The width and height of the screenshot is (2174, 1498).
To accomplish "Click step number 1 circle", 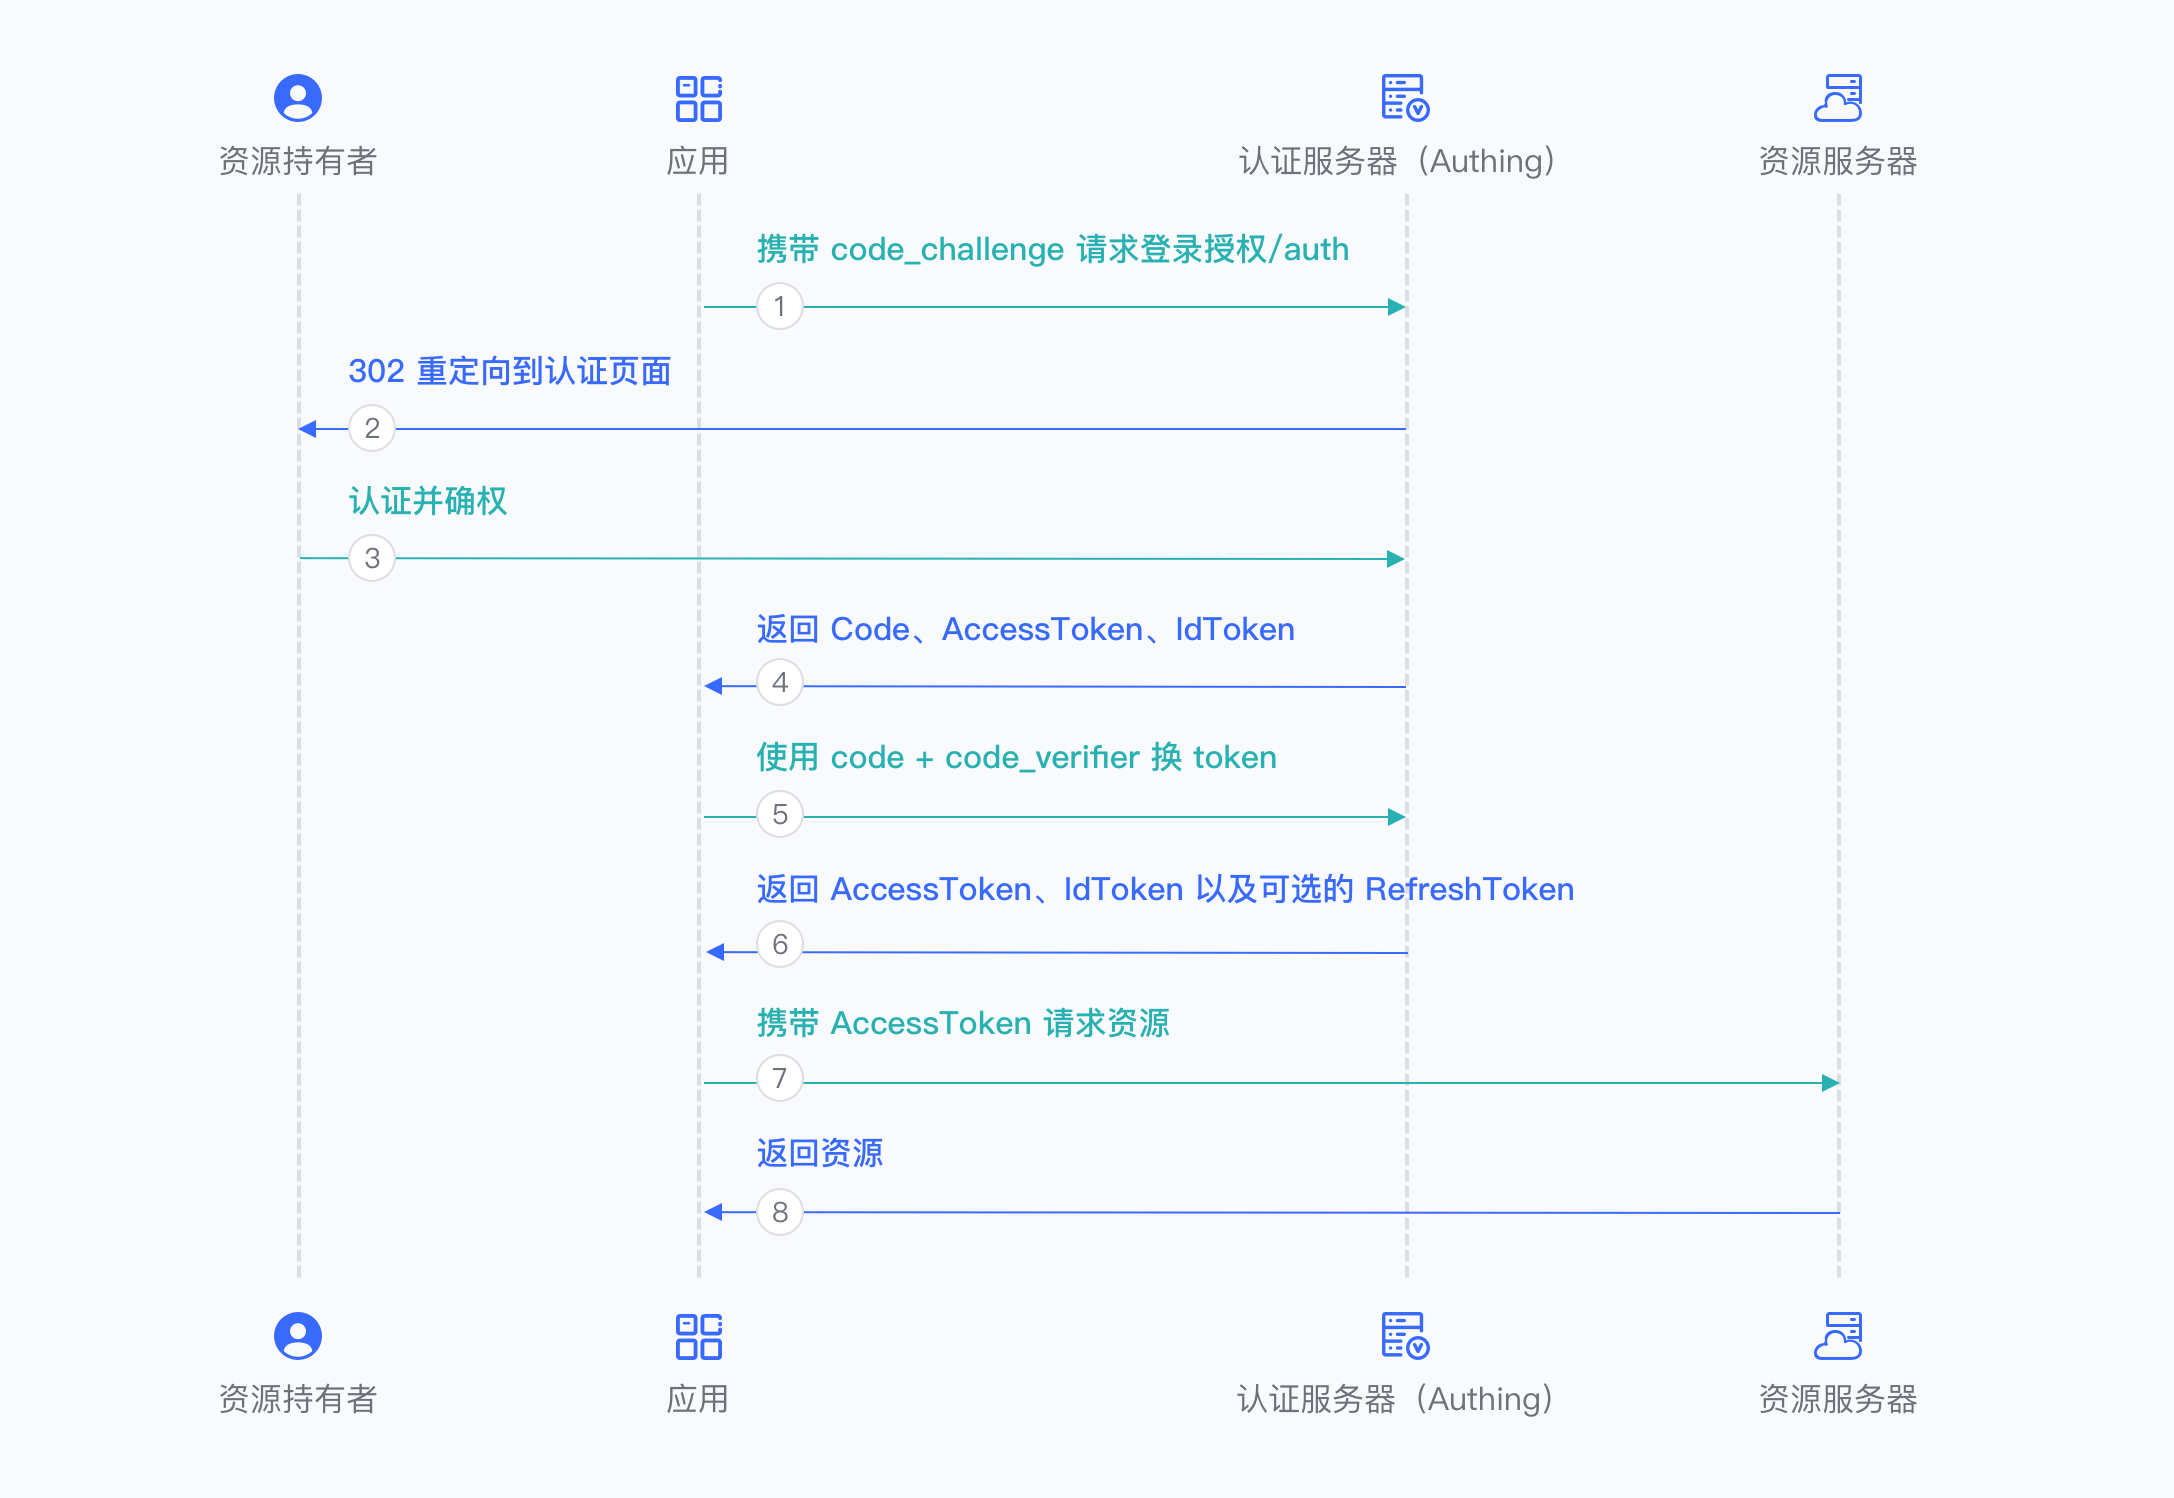I will coord(779,306).
